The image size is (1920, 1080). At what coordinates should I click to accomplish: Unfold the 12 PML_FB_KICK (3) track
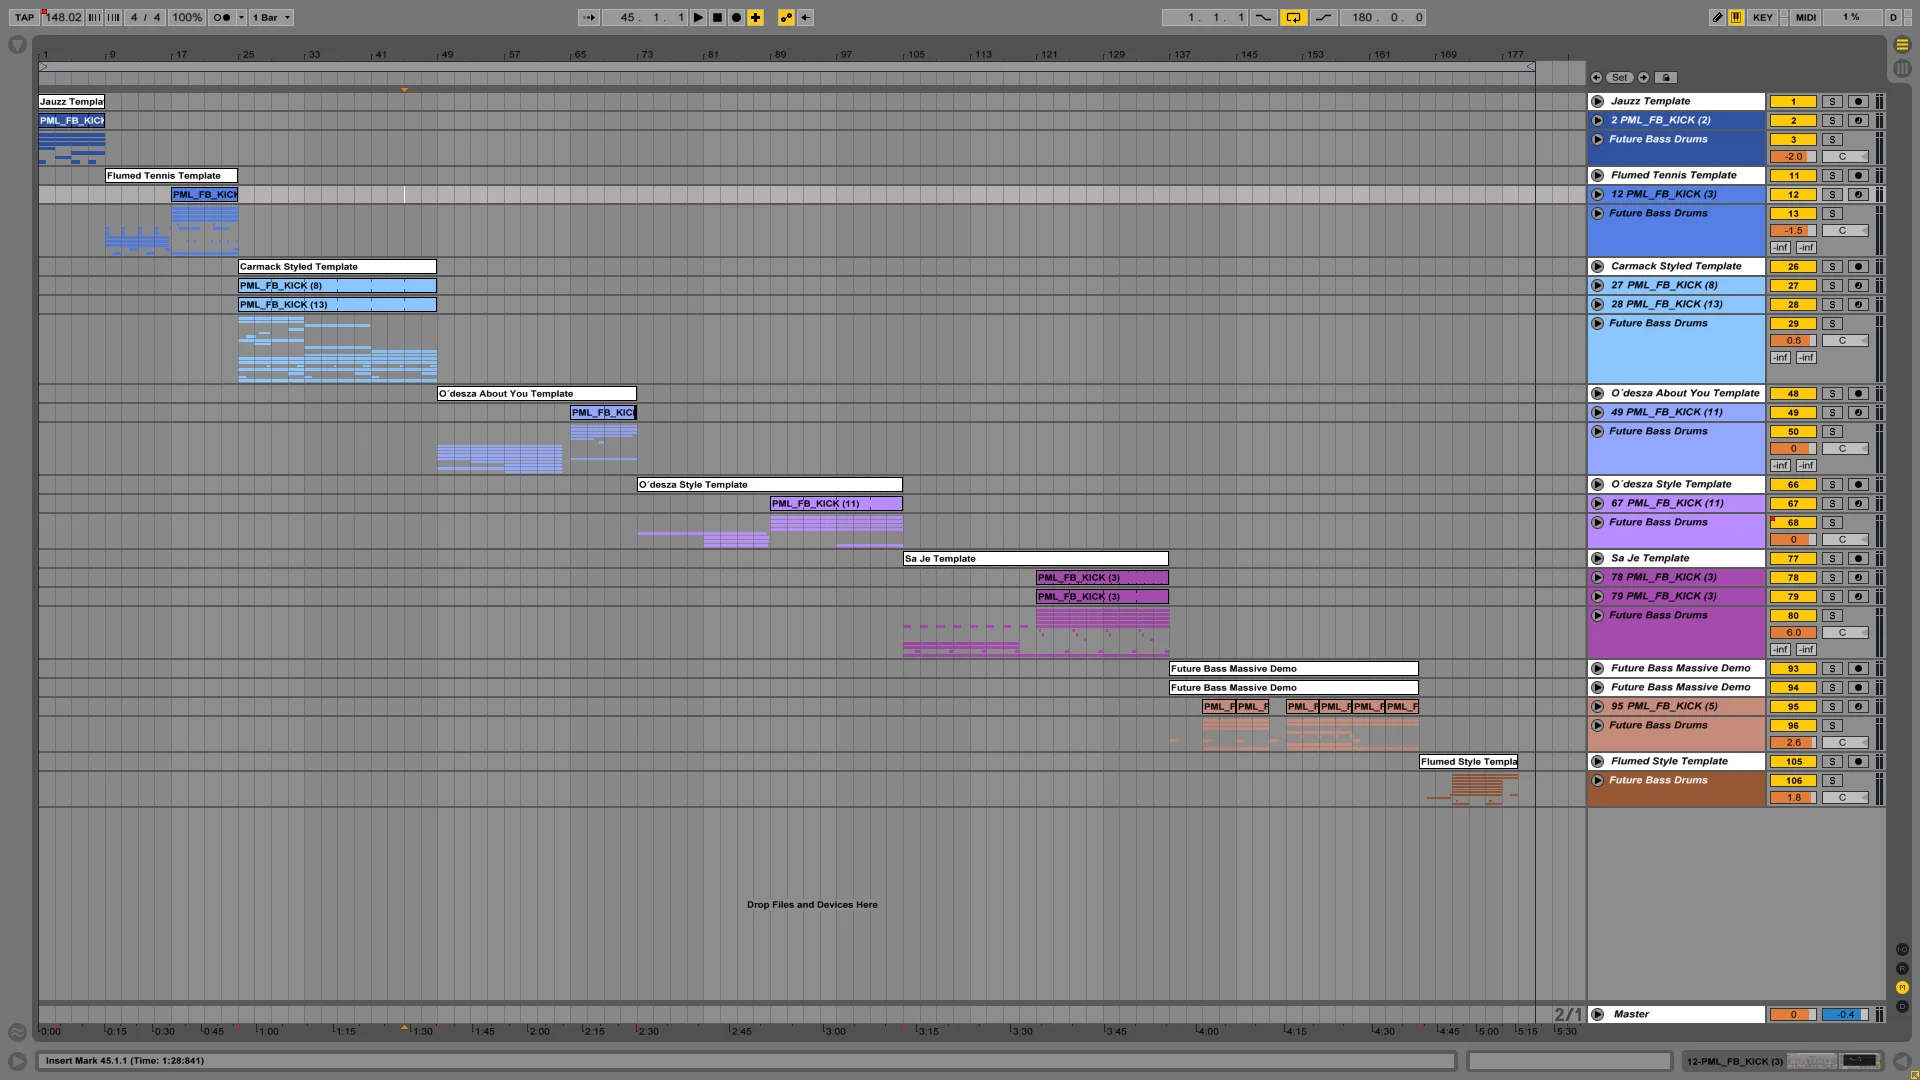[x=1597, y=194]
